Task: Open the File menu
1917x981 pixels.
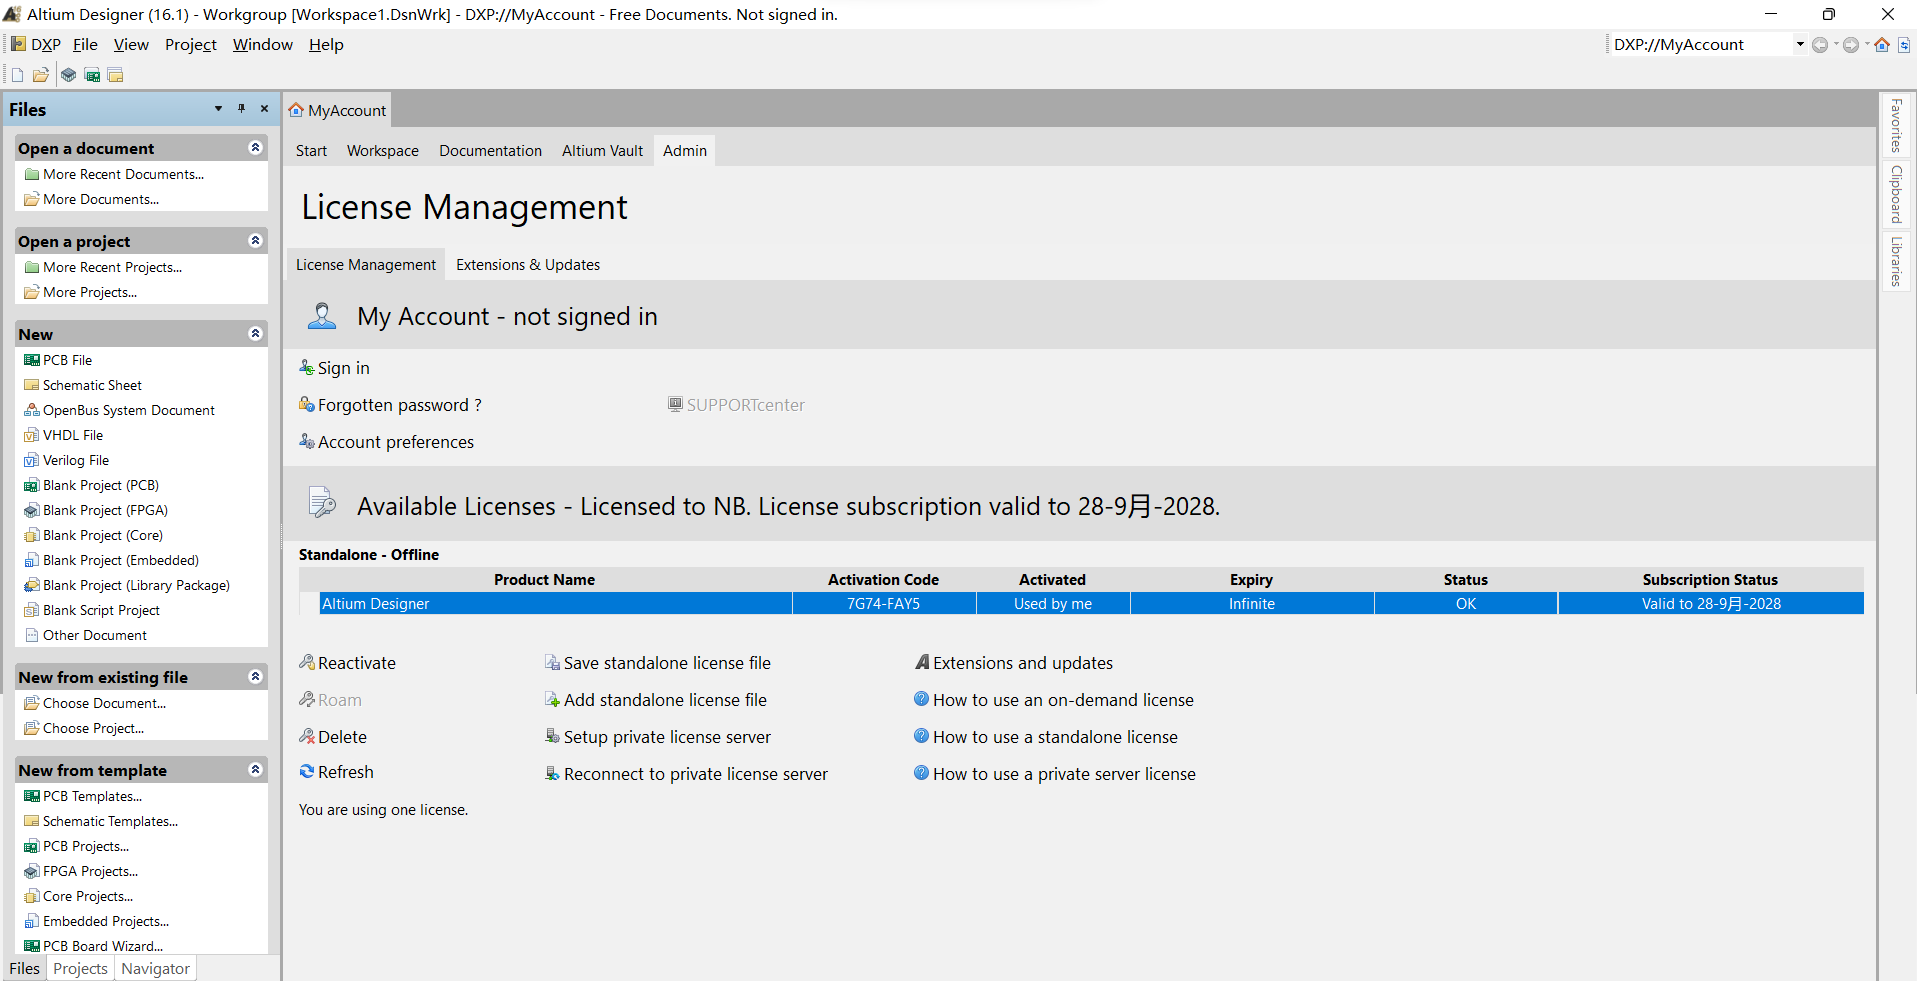Action: point(85,44)
